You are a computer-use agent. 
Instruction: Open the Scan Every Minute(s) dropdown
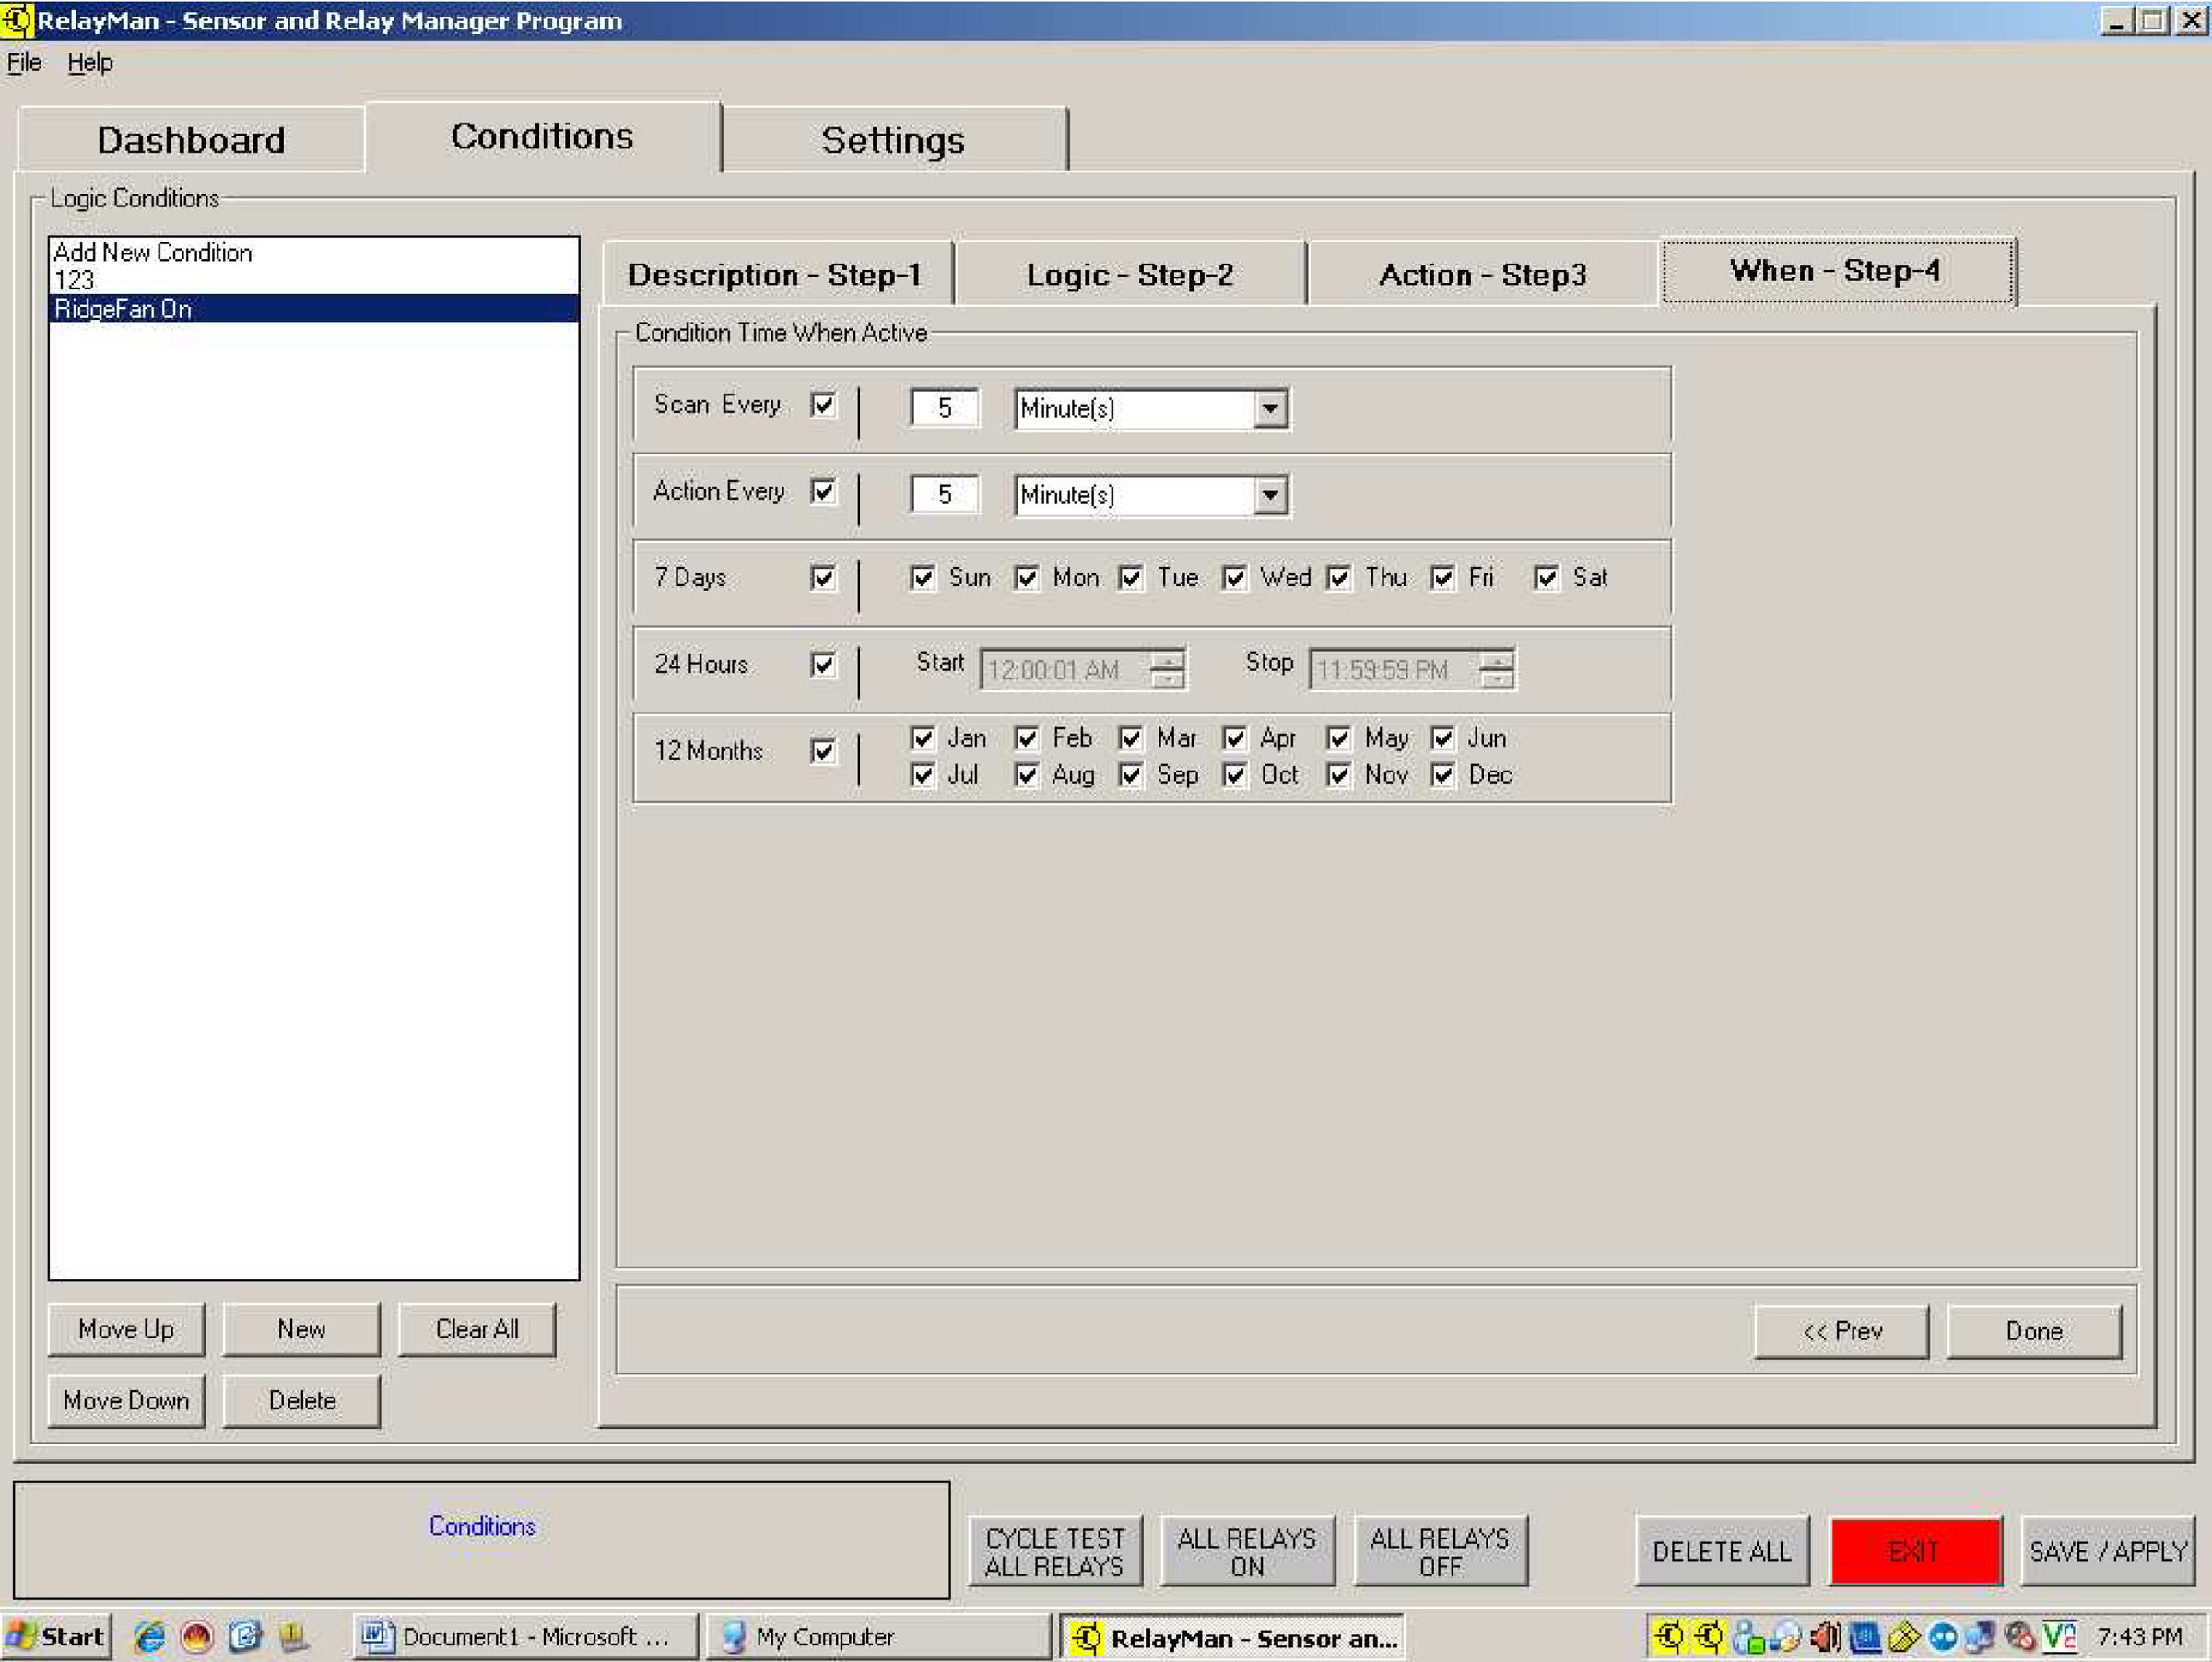tap(1270, 408)
